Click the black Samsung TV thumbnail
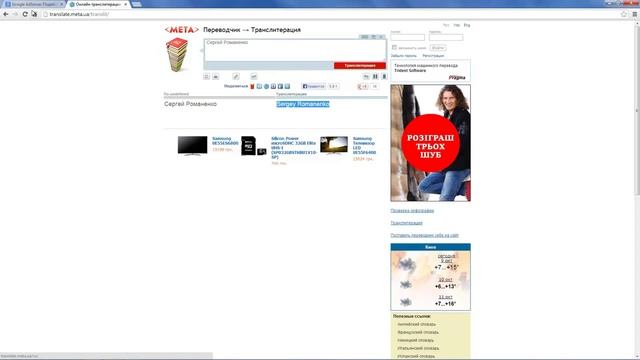 (192, 146)
